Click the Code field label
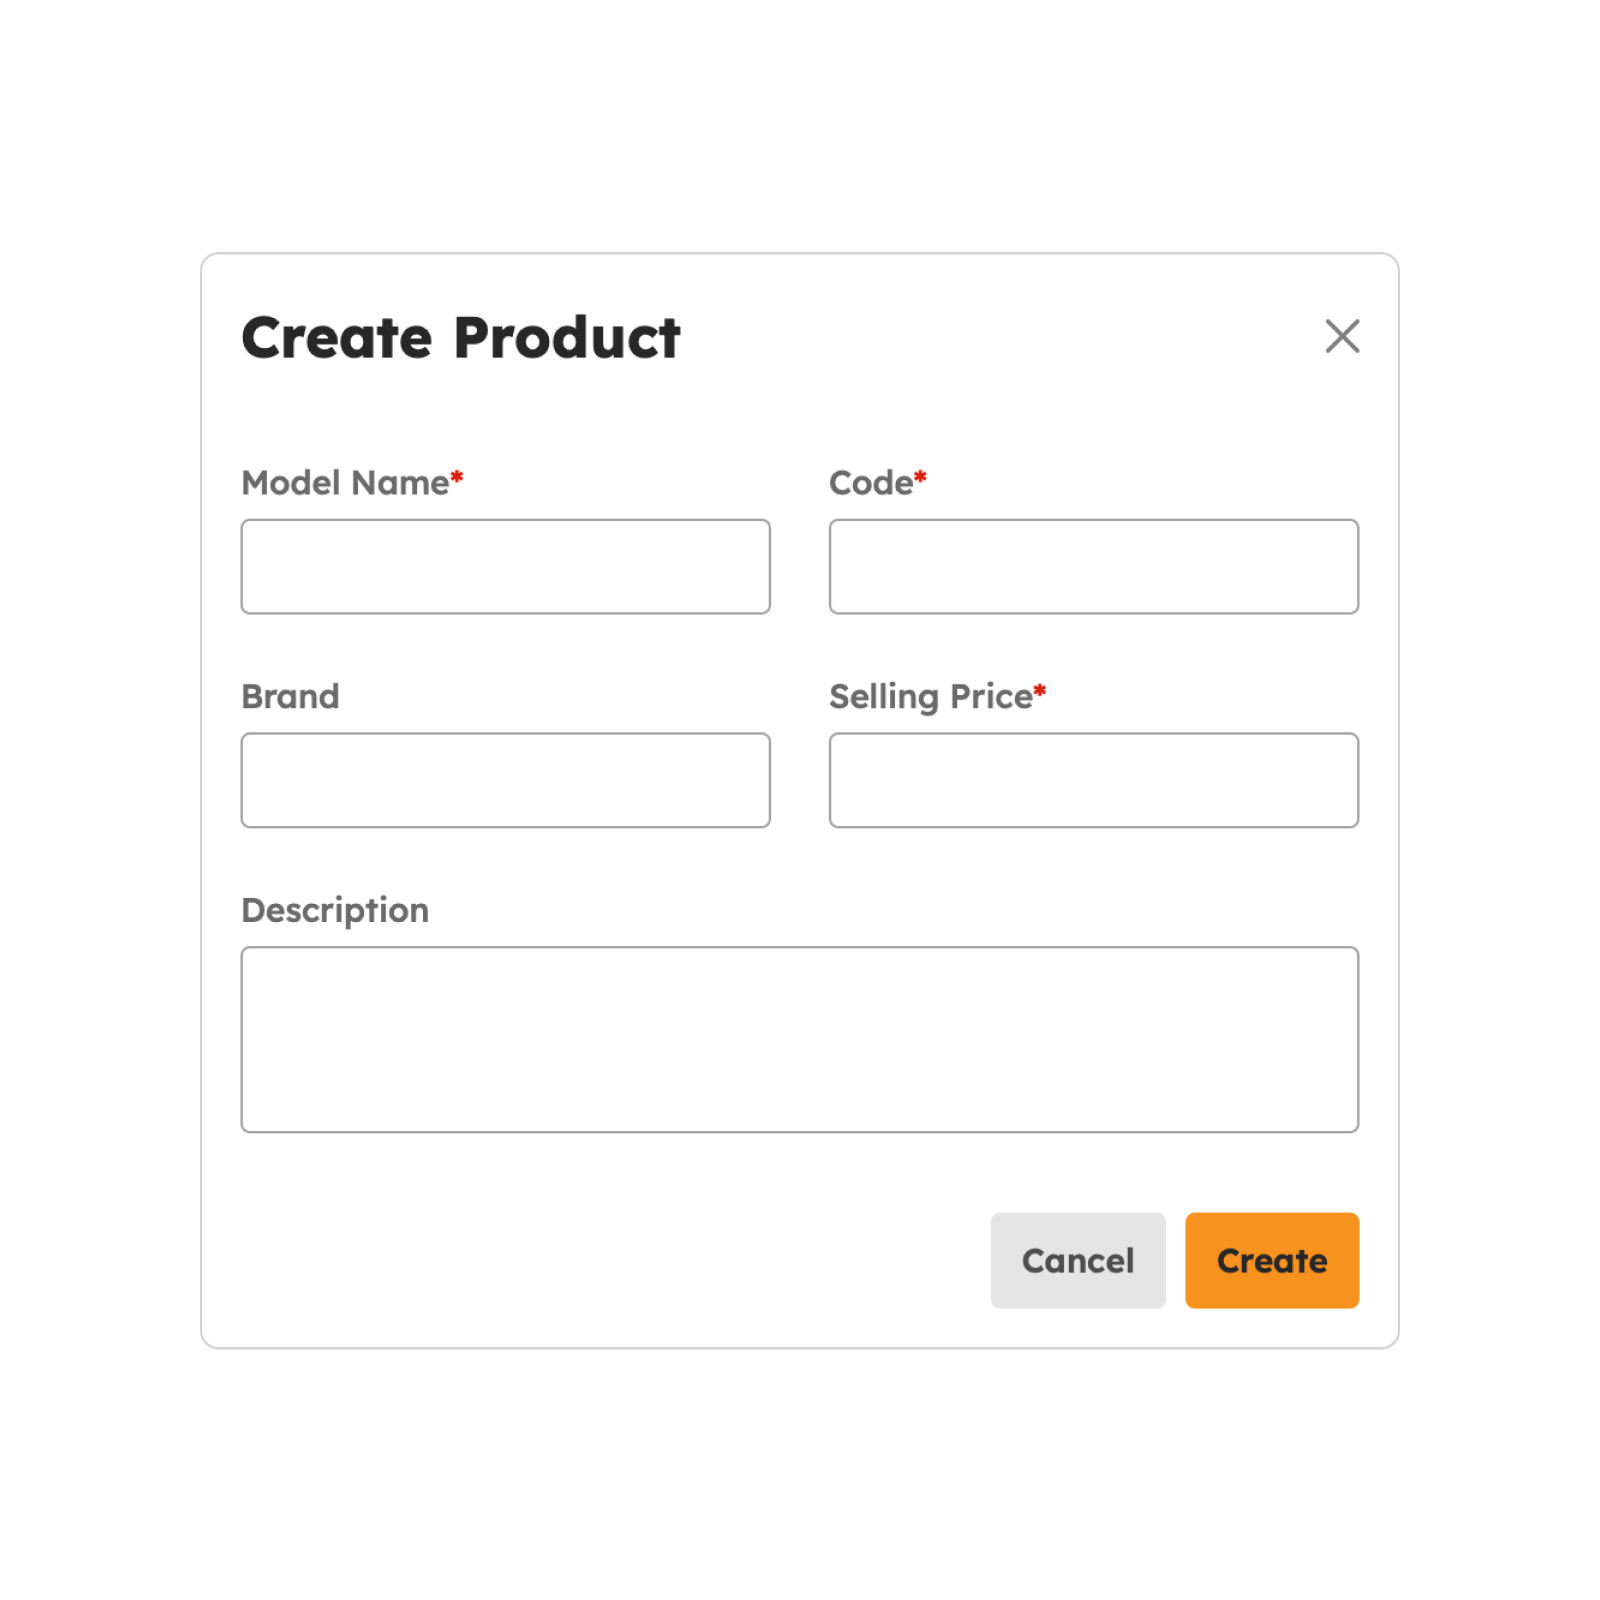The height and width of the screenshot is (1600, 1600). [870, 483]
